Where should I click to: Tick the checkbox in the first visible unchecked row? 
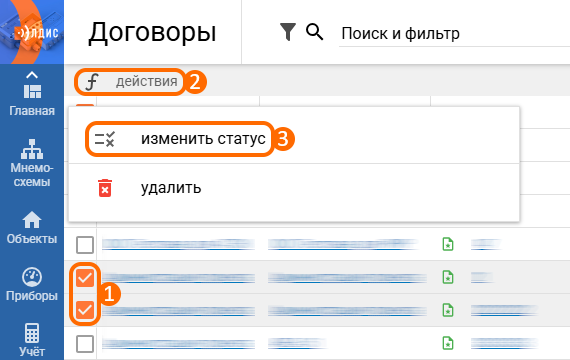[x=85, y=245]
